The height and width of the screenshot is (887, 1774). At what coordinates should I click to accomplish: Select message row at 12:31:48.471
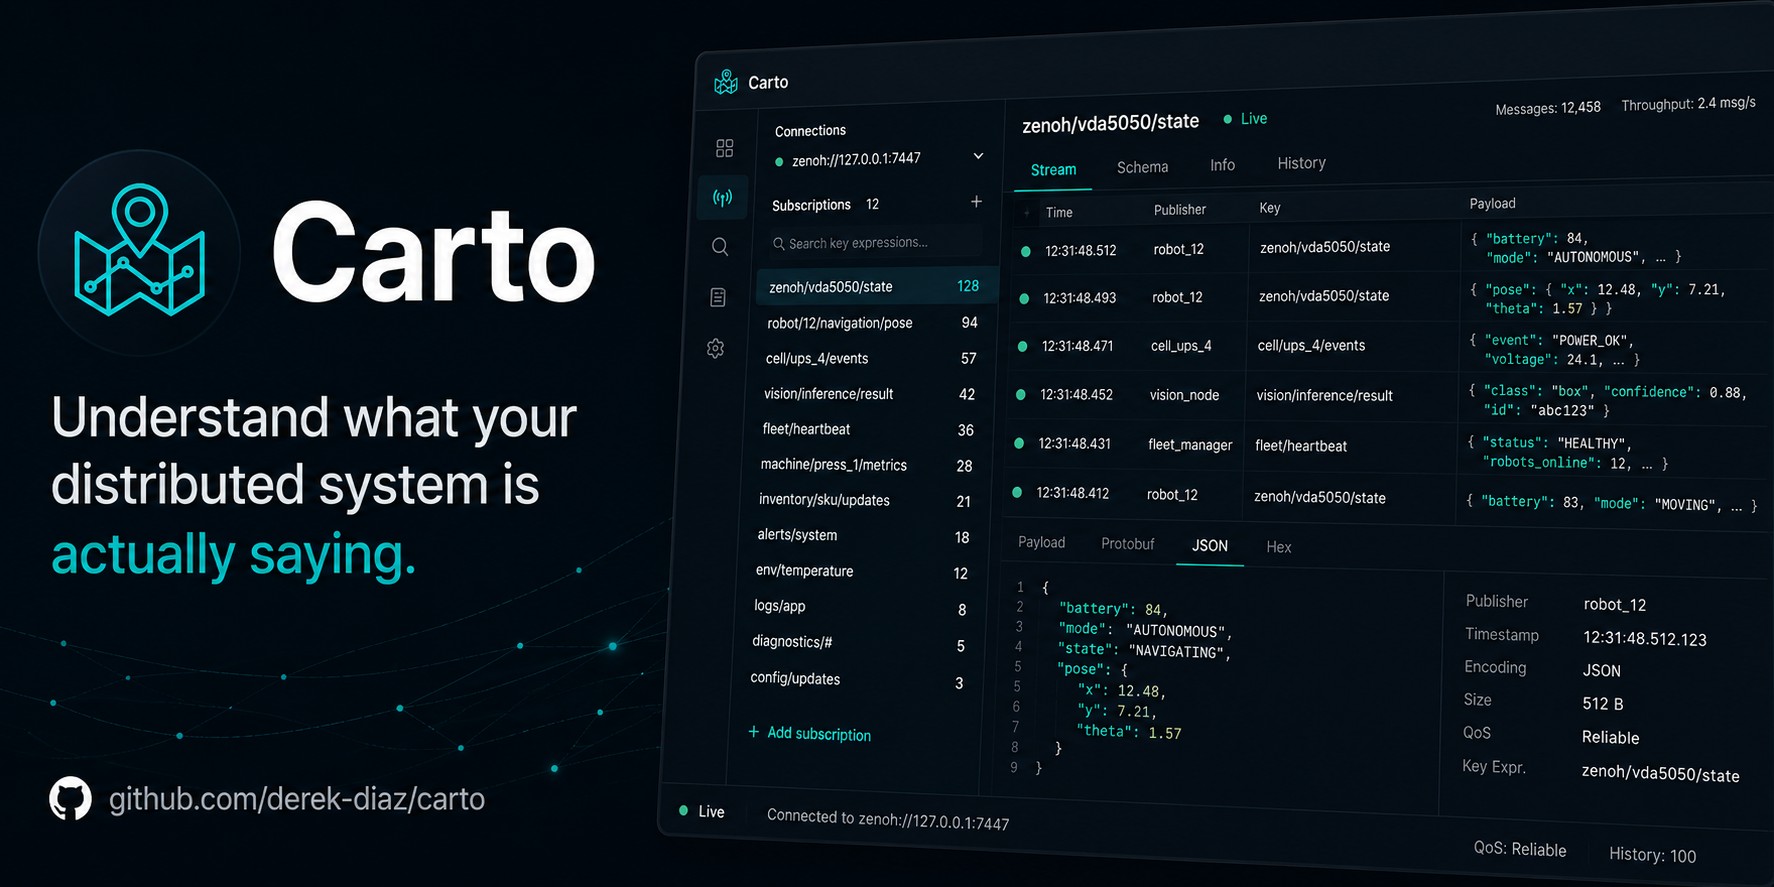tap(1389, 346)
